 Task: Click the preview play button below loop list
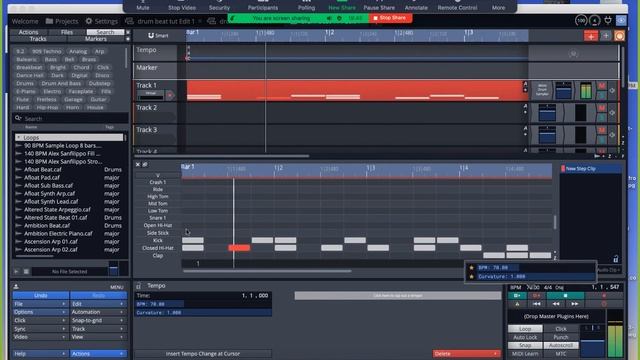17,271
